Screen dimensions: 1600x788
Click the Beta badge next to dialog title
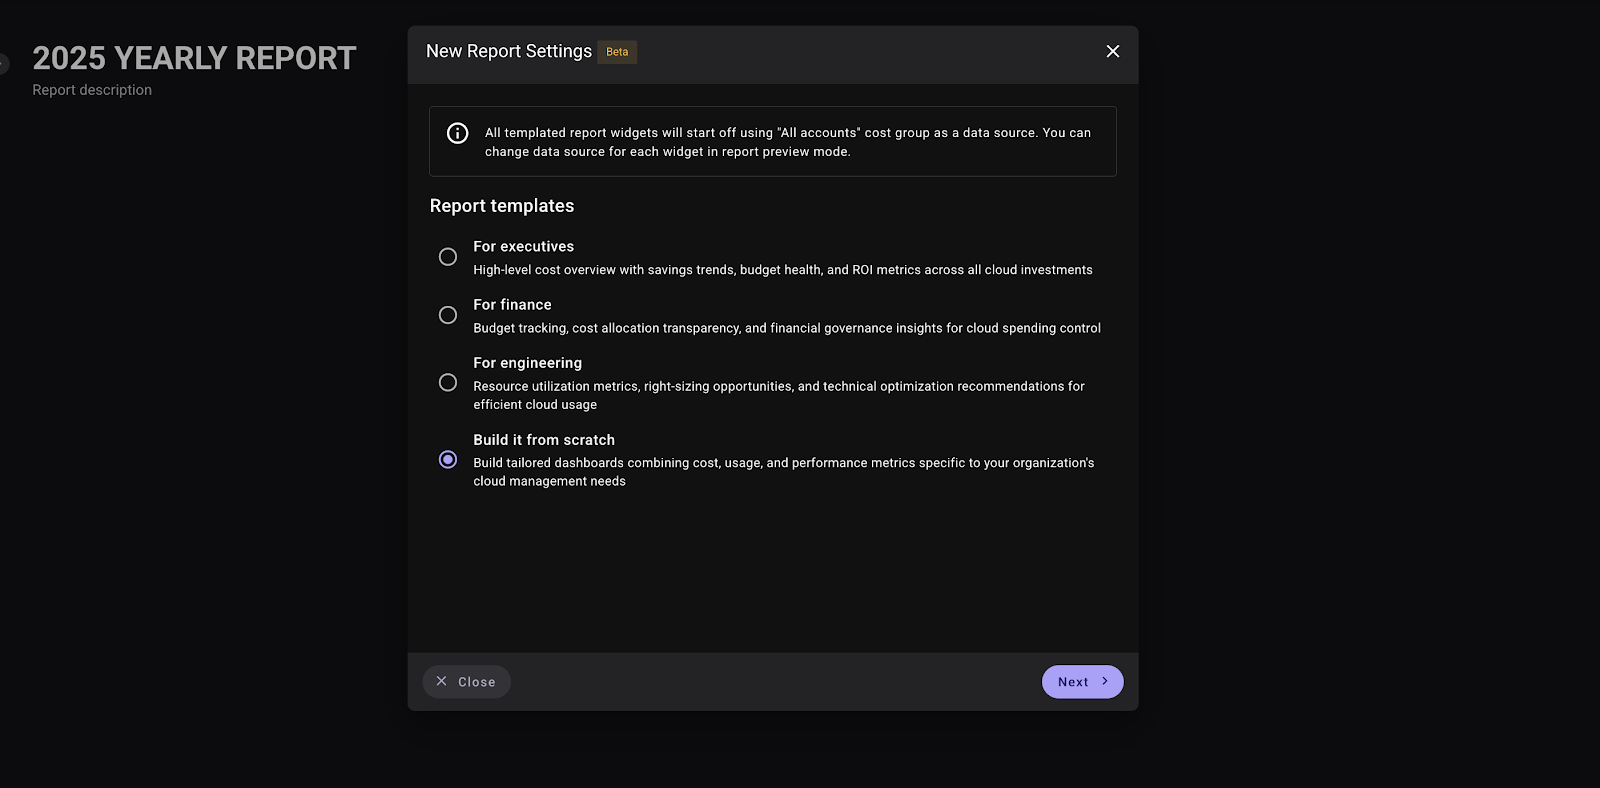(617, 51)
